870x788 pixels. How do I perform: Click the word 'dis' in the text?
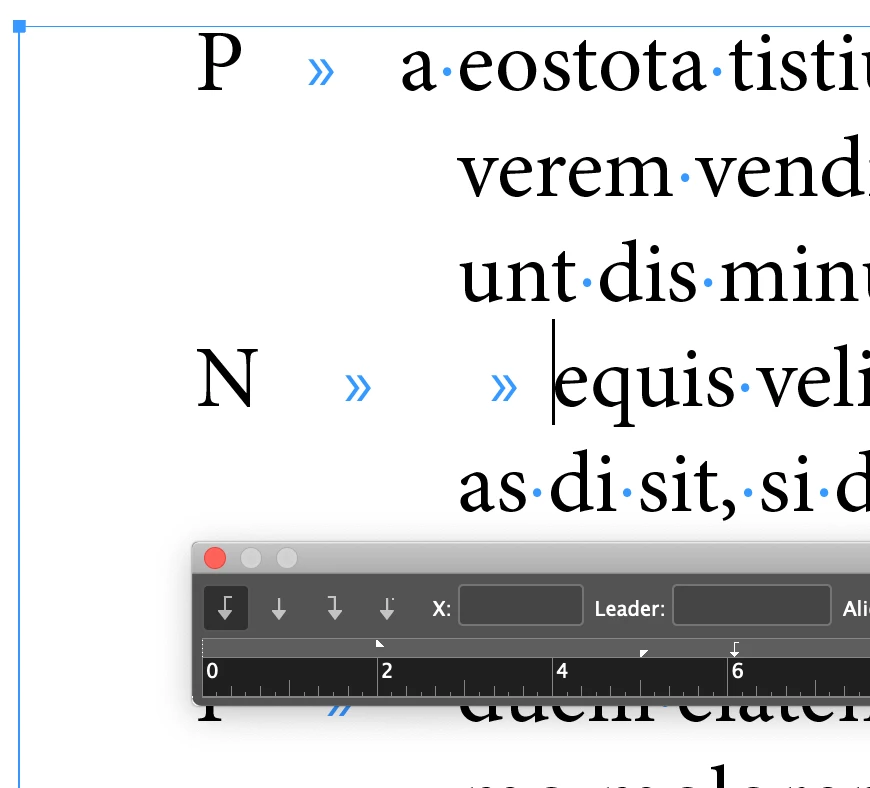pyautogui.click(x=647, y=272)
